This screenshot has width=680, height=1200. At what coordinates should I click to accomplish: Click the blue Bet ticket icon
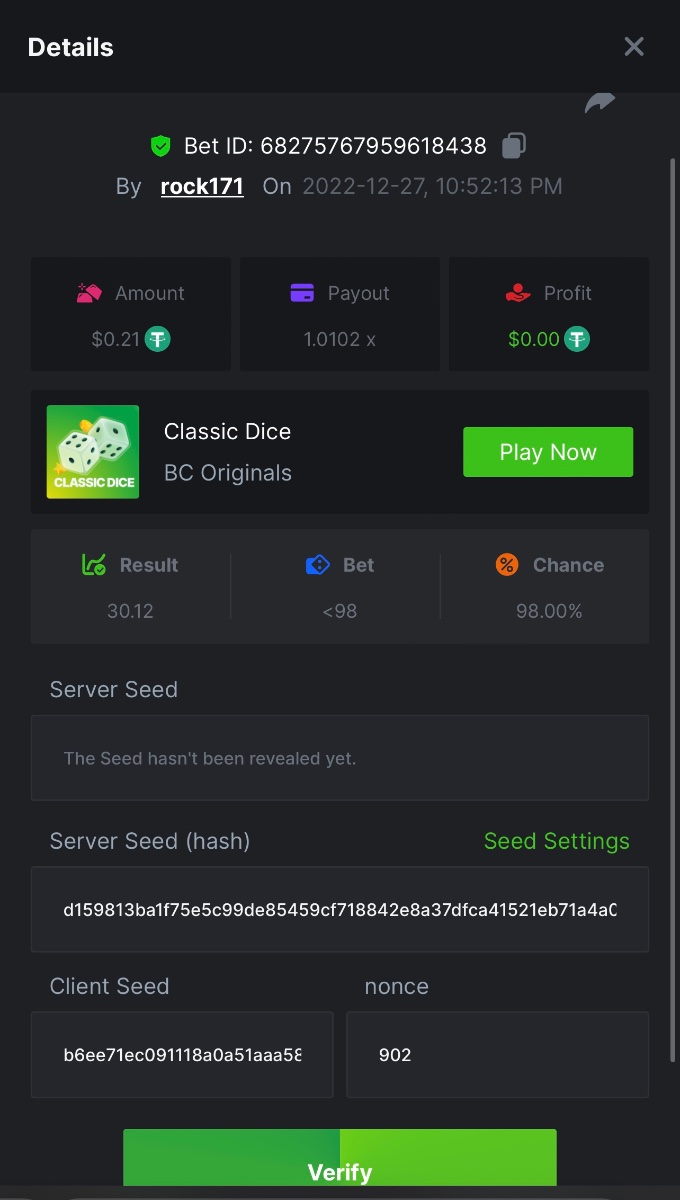317,565
